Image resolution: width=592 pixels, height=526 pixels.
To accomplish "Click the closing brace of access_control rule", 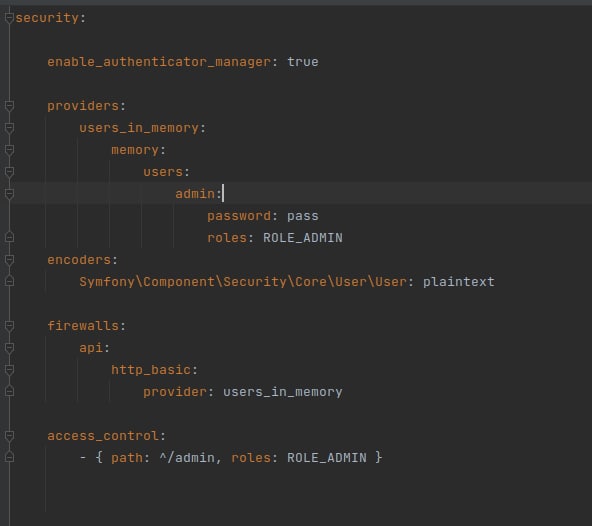I will (x=379, y=458).
